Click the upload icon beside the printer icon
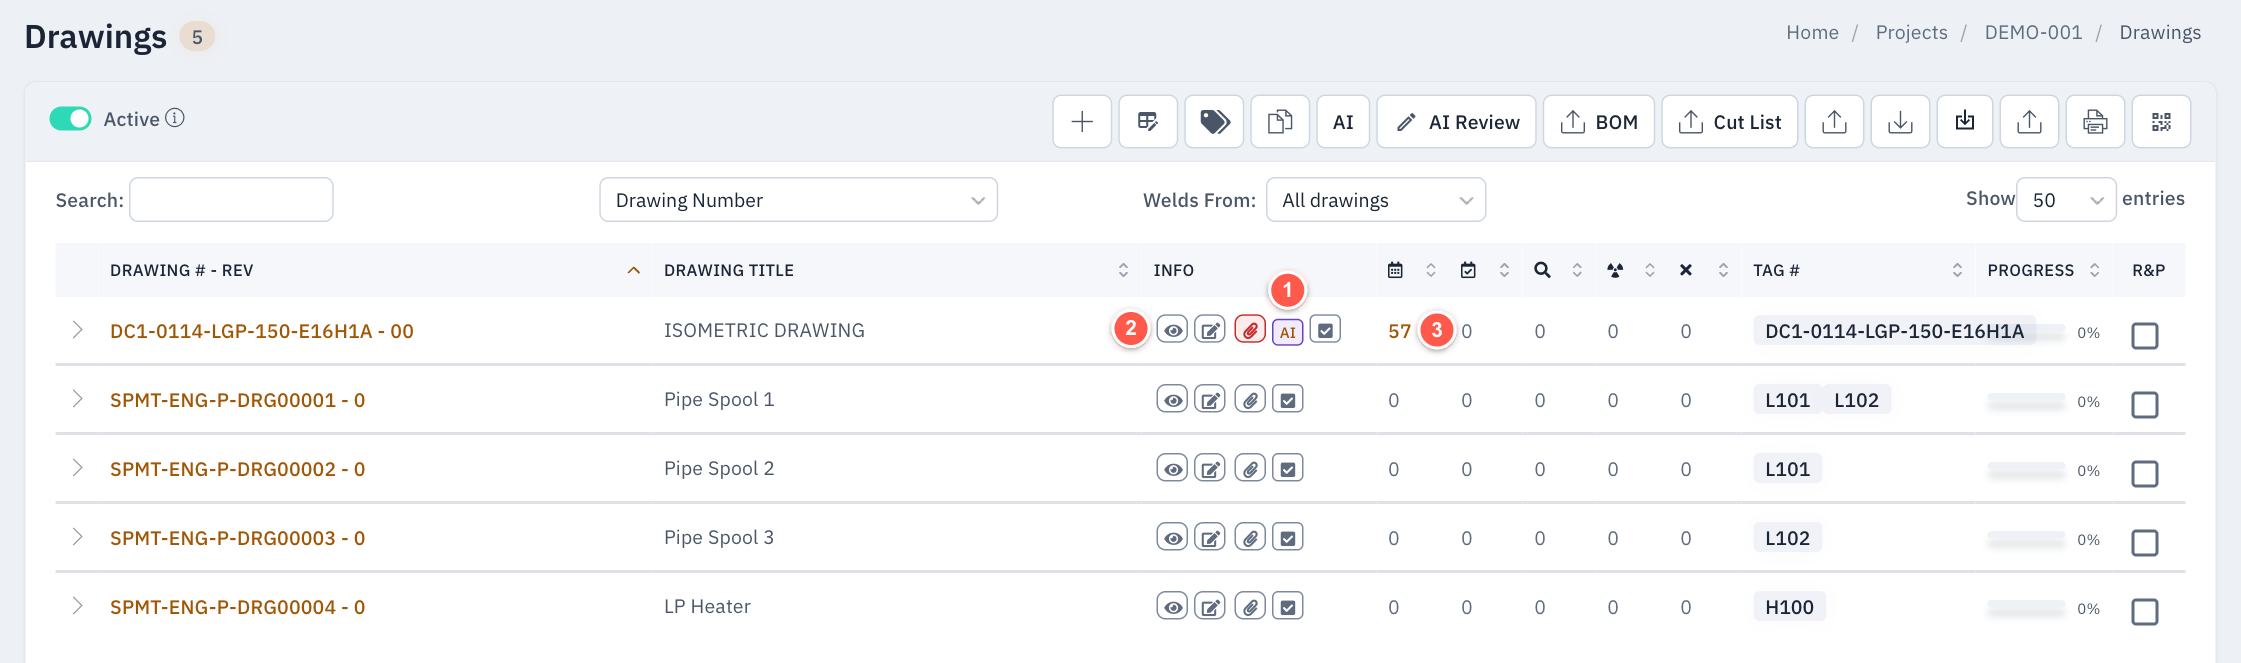The width and height of the screenshot is (2241, 663). point(2029,122)
